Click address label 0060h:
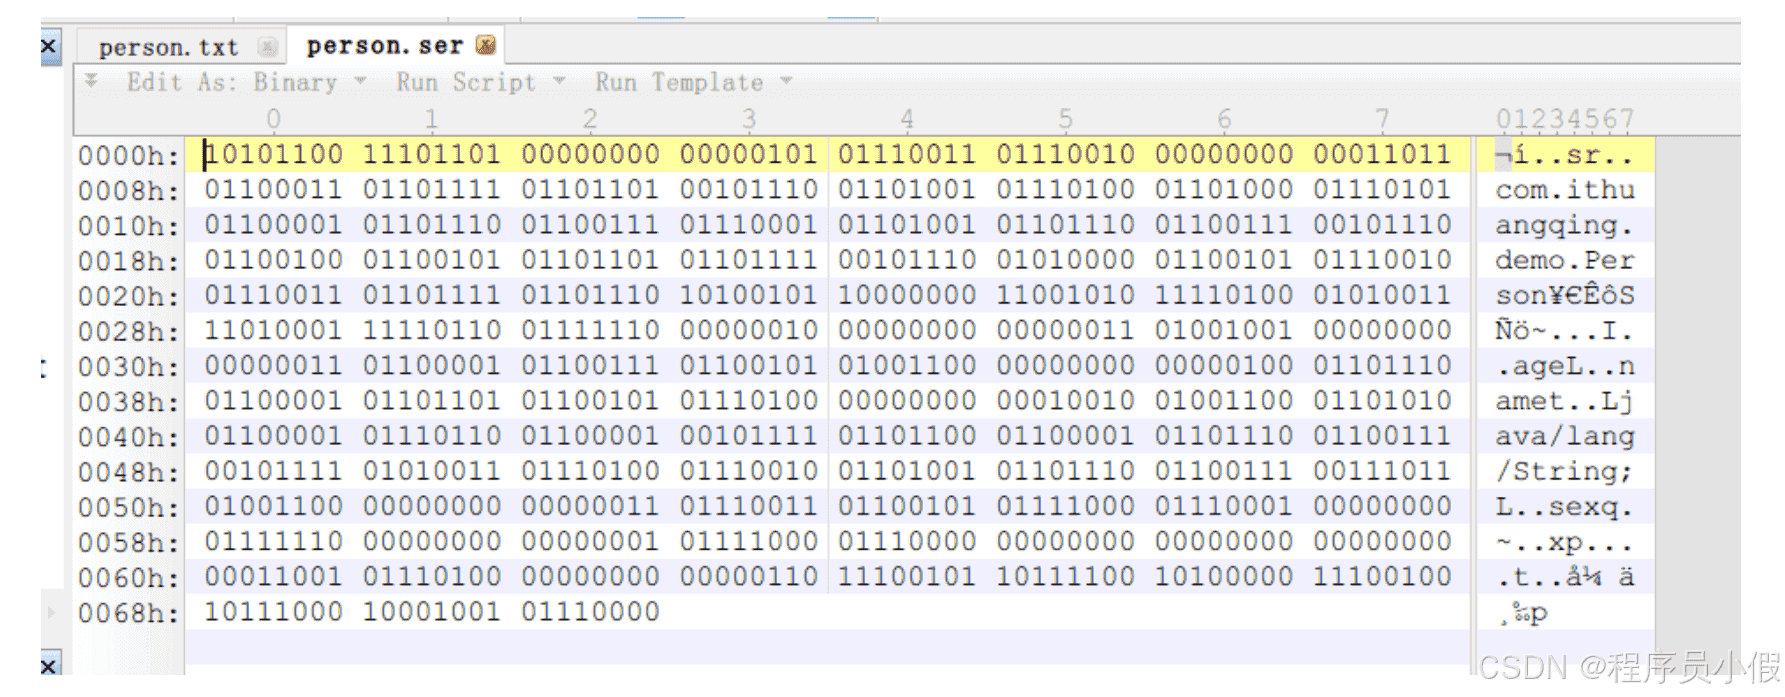This screenshot has height=697, width=1785. pyautogui.click(x=129, y=578)
